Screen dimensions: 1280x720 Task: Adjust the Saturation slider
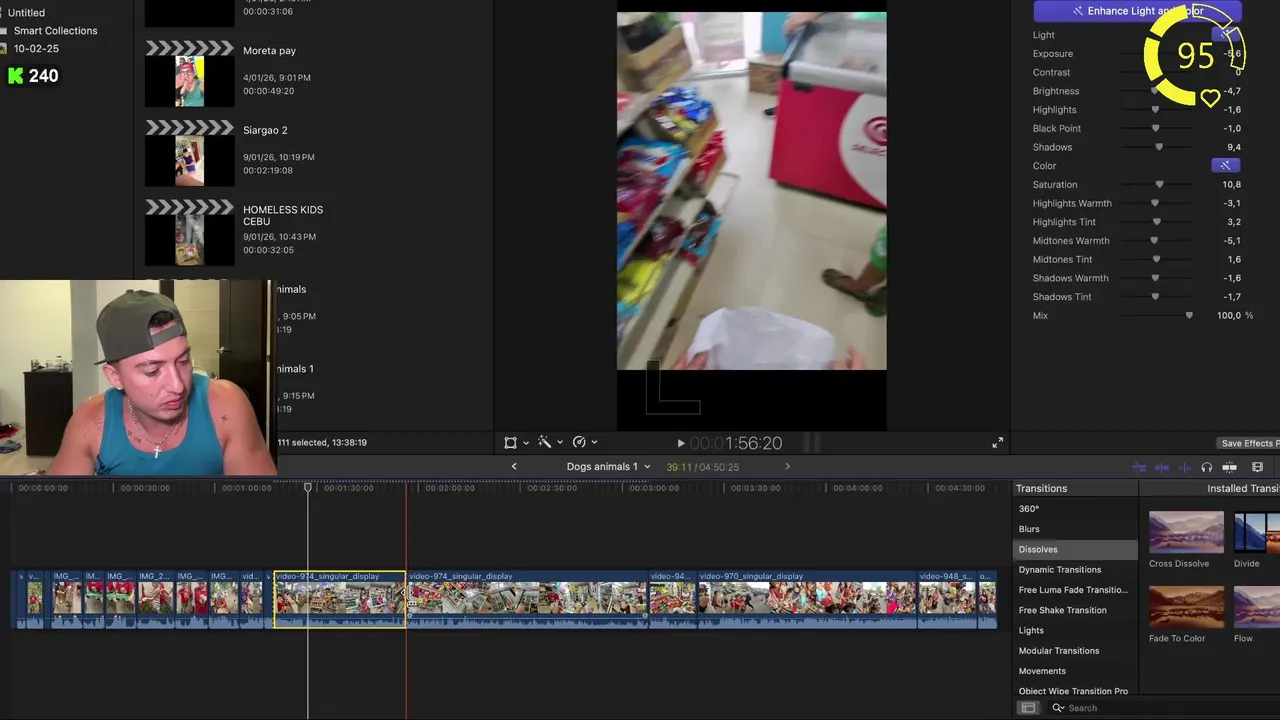tap(1159, 185)
